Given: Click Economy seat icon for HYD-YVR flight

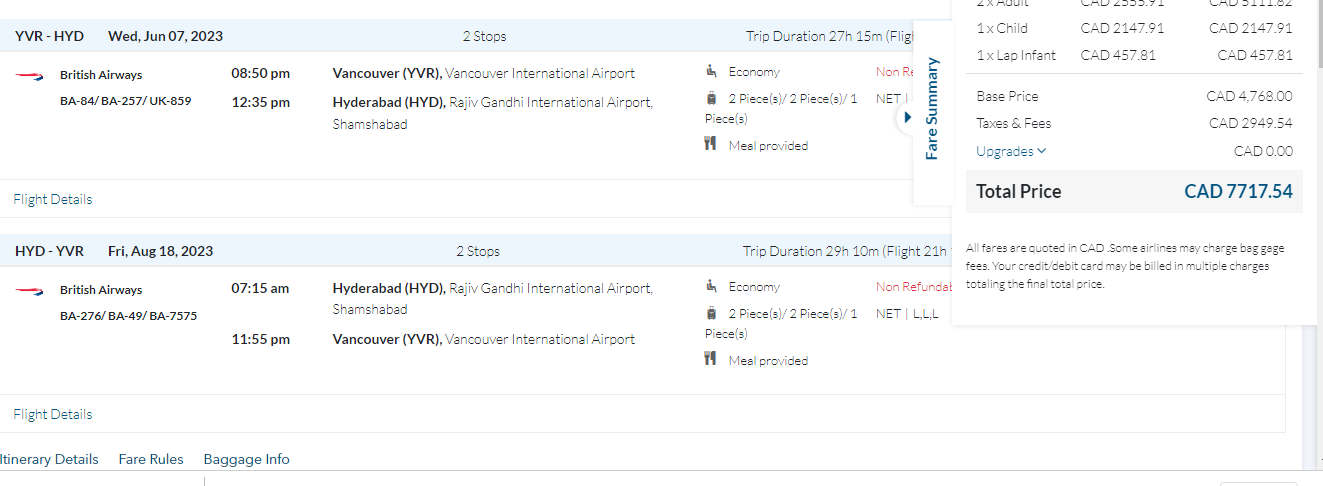Looking at the screenshot, I should pyautogui.click(x=711, y=287).
